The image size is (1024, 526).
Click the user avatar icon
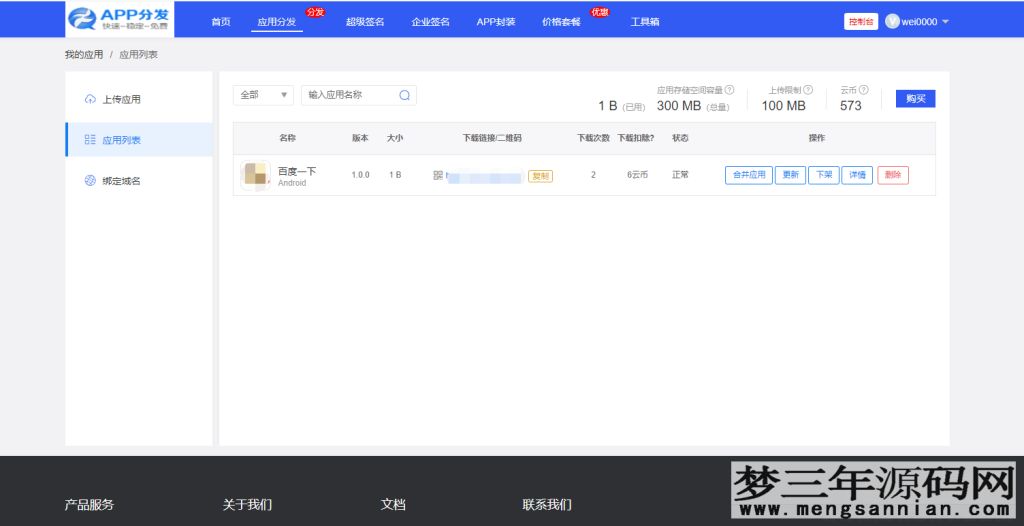pyautogui.click(x=892, y=22)
